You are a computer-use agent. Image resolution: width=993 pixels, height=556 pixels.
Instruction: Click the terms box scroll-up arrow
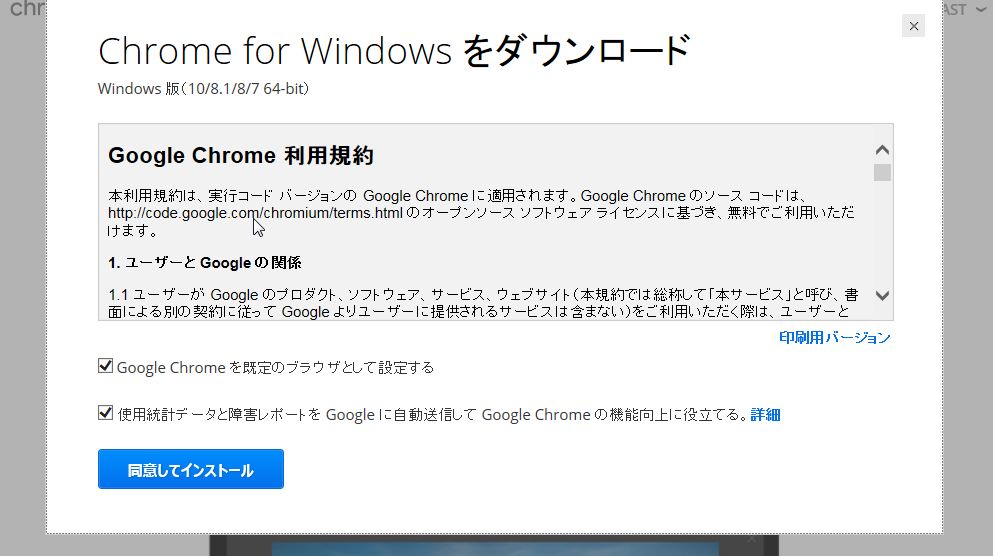tap(882, 150)
